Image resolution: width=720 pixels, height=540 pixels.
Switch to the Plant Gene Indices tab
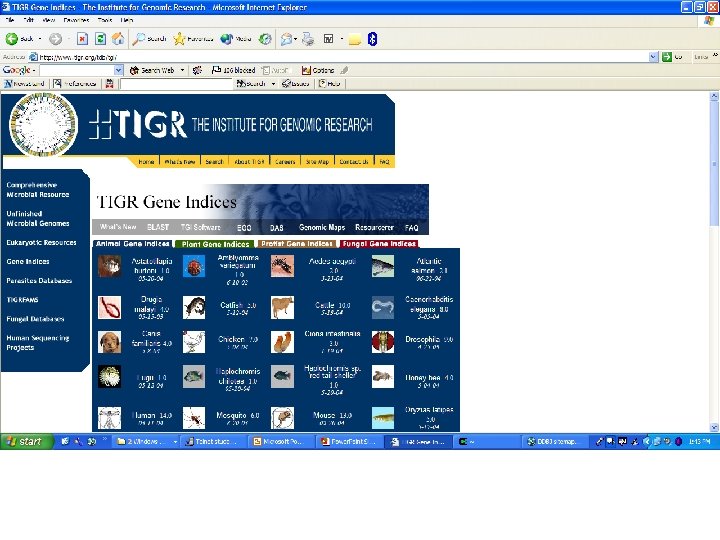click(x=215, y=244)
